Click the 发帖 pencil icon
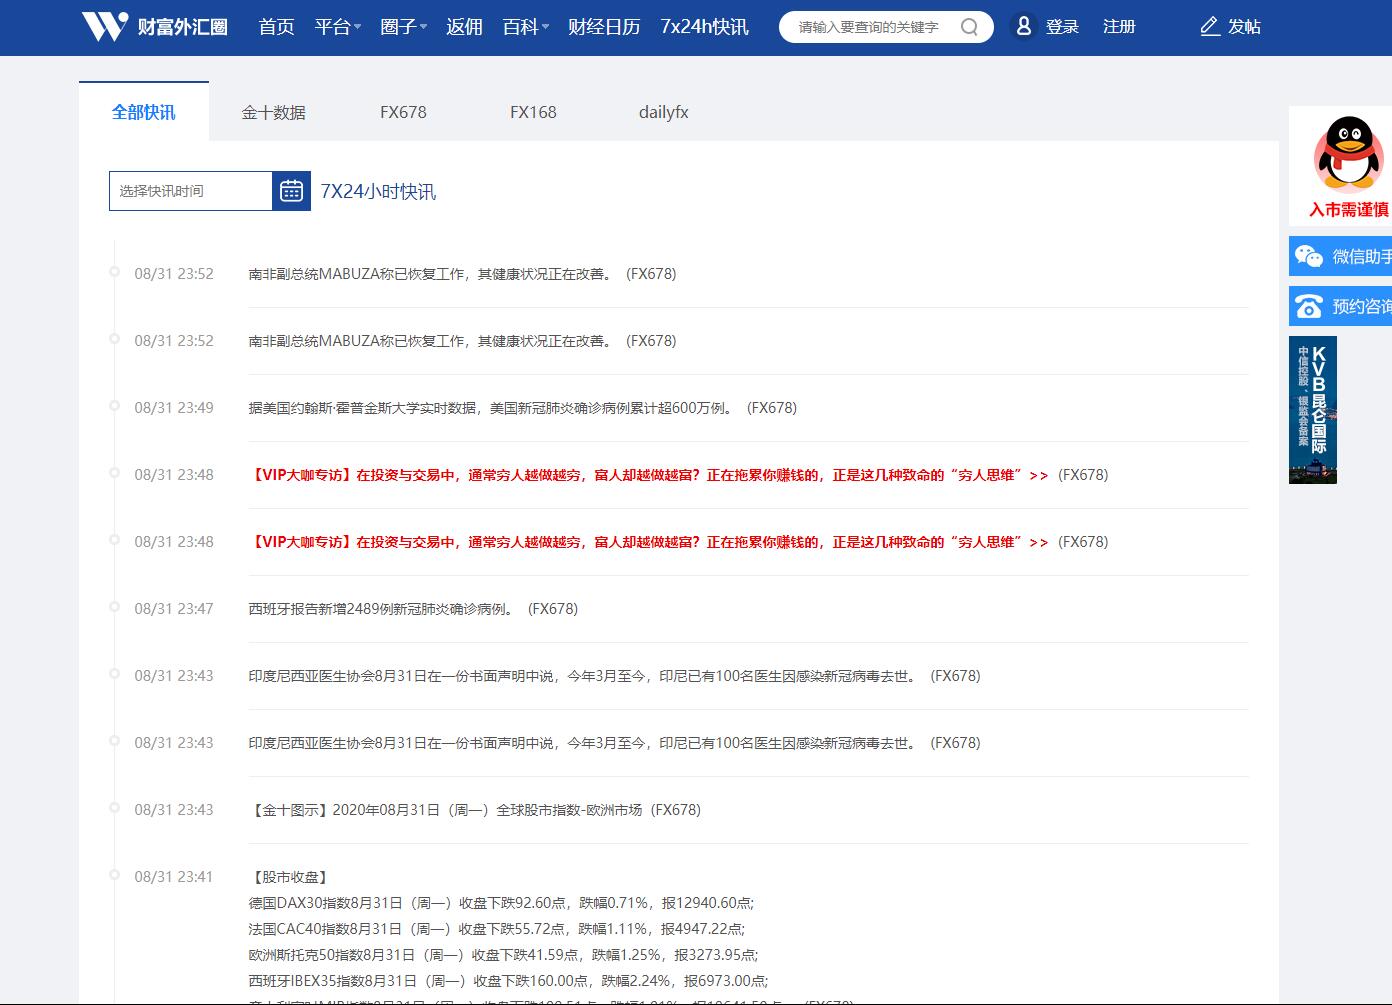 click(1210, 27)
